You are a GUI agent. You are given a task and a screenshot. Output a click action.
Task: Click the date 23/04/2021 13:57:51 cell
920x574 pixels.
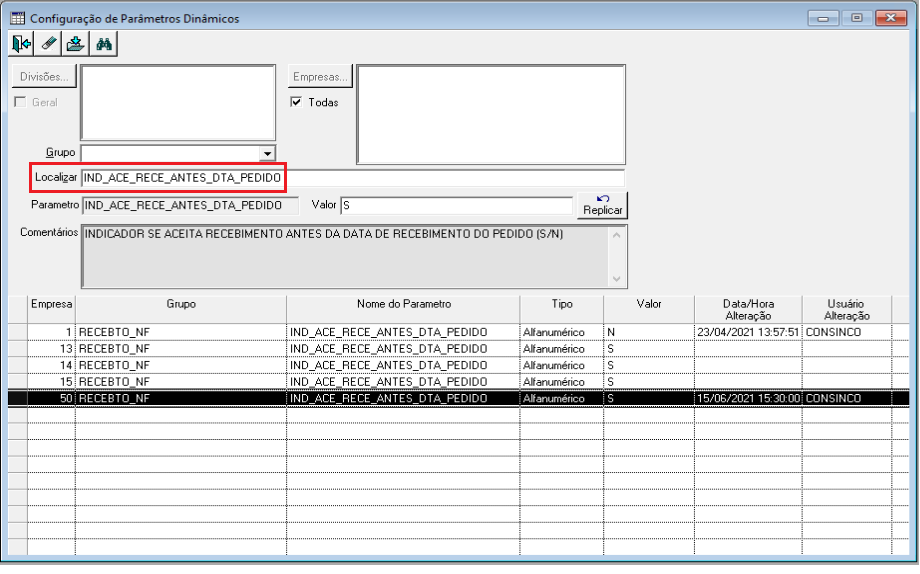[x=748, y=332]
